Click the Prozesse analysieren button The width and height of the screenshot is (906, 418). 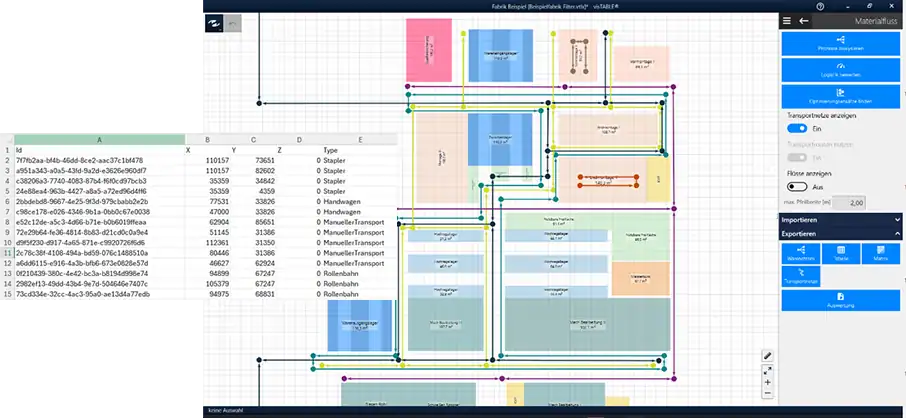841,44
